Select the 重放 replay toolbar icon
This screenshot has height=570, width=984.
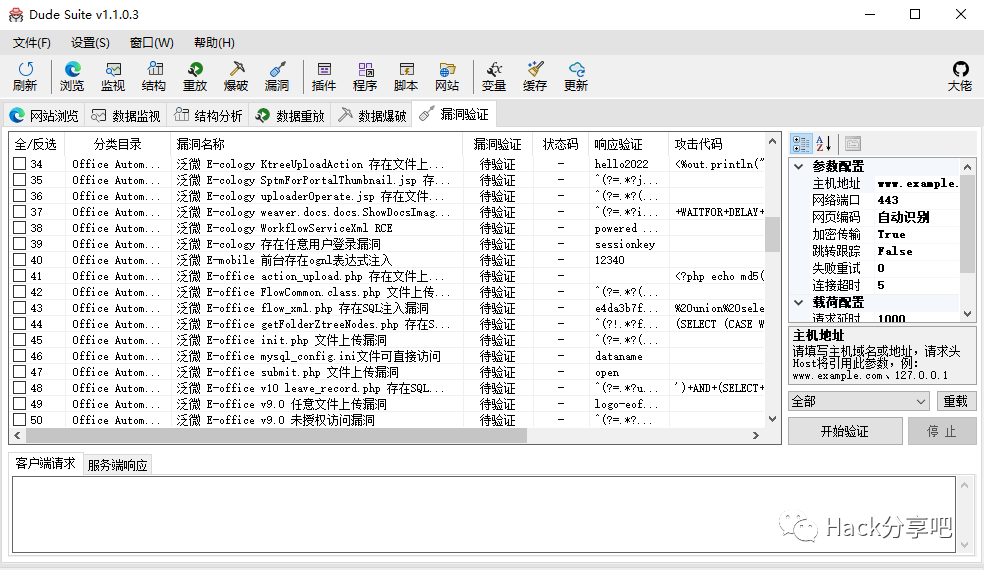coord(195,77)
